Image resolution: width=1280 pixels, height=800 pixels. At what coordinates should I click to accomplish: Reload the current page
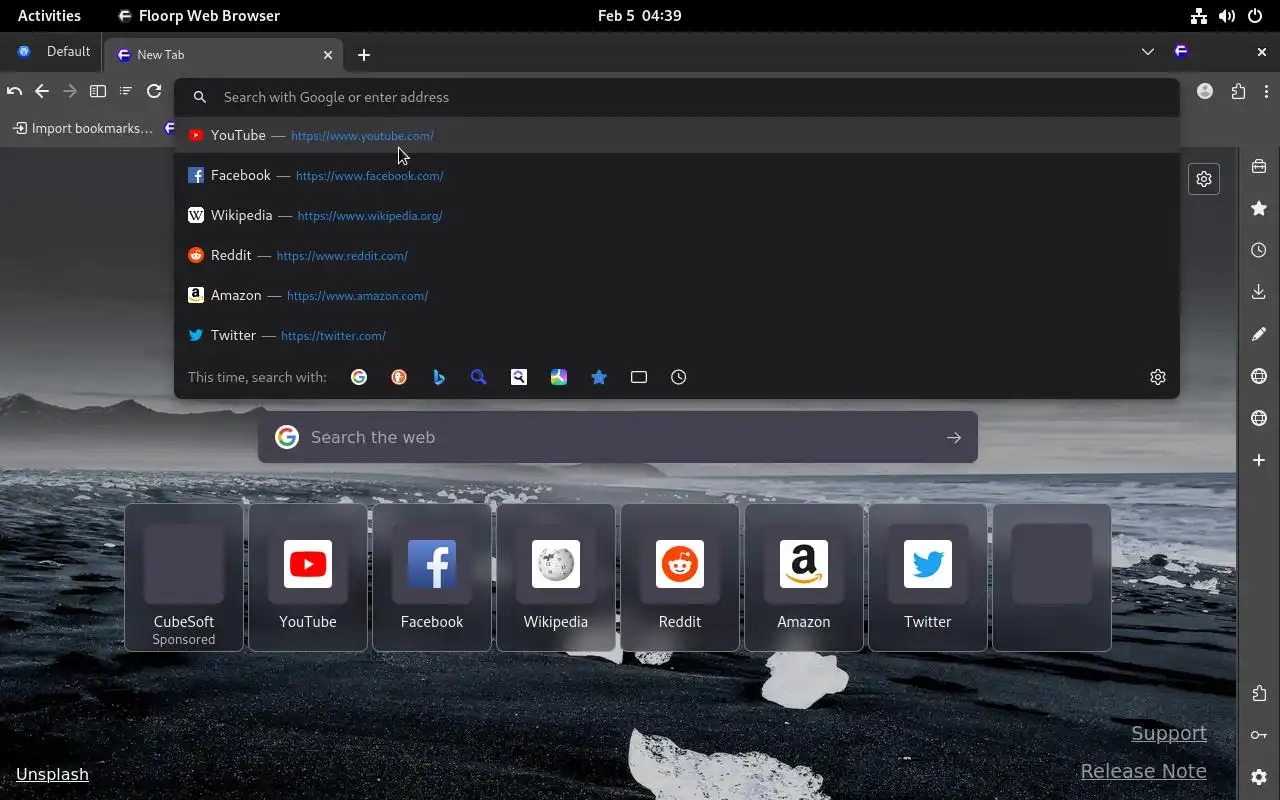click(x=154, y=91)
